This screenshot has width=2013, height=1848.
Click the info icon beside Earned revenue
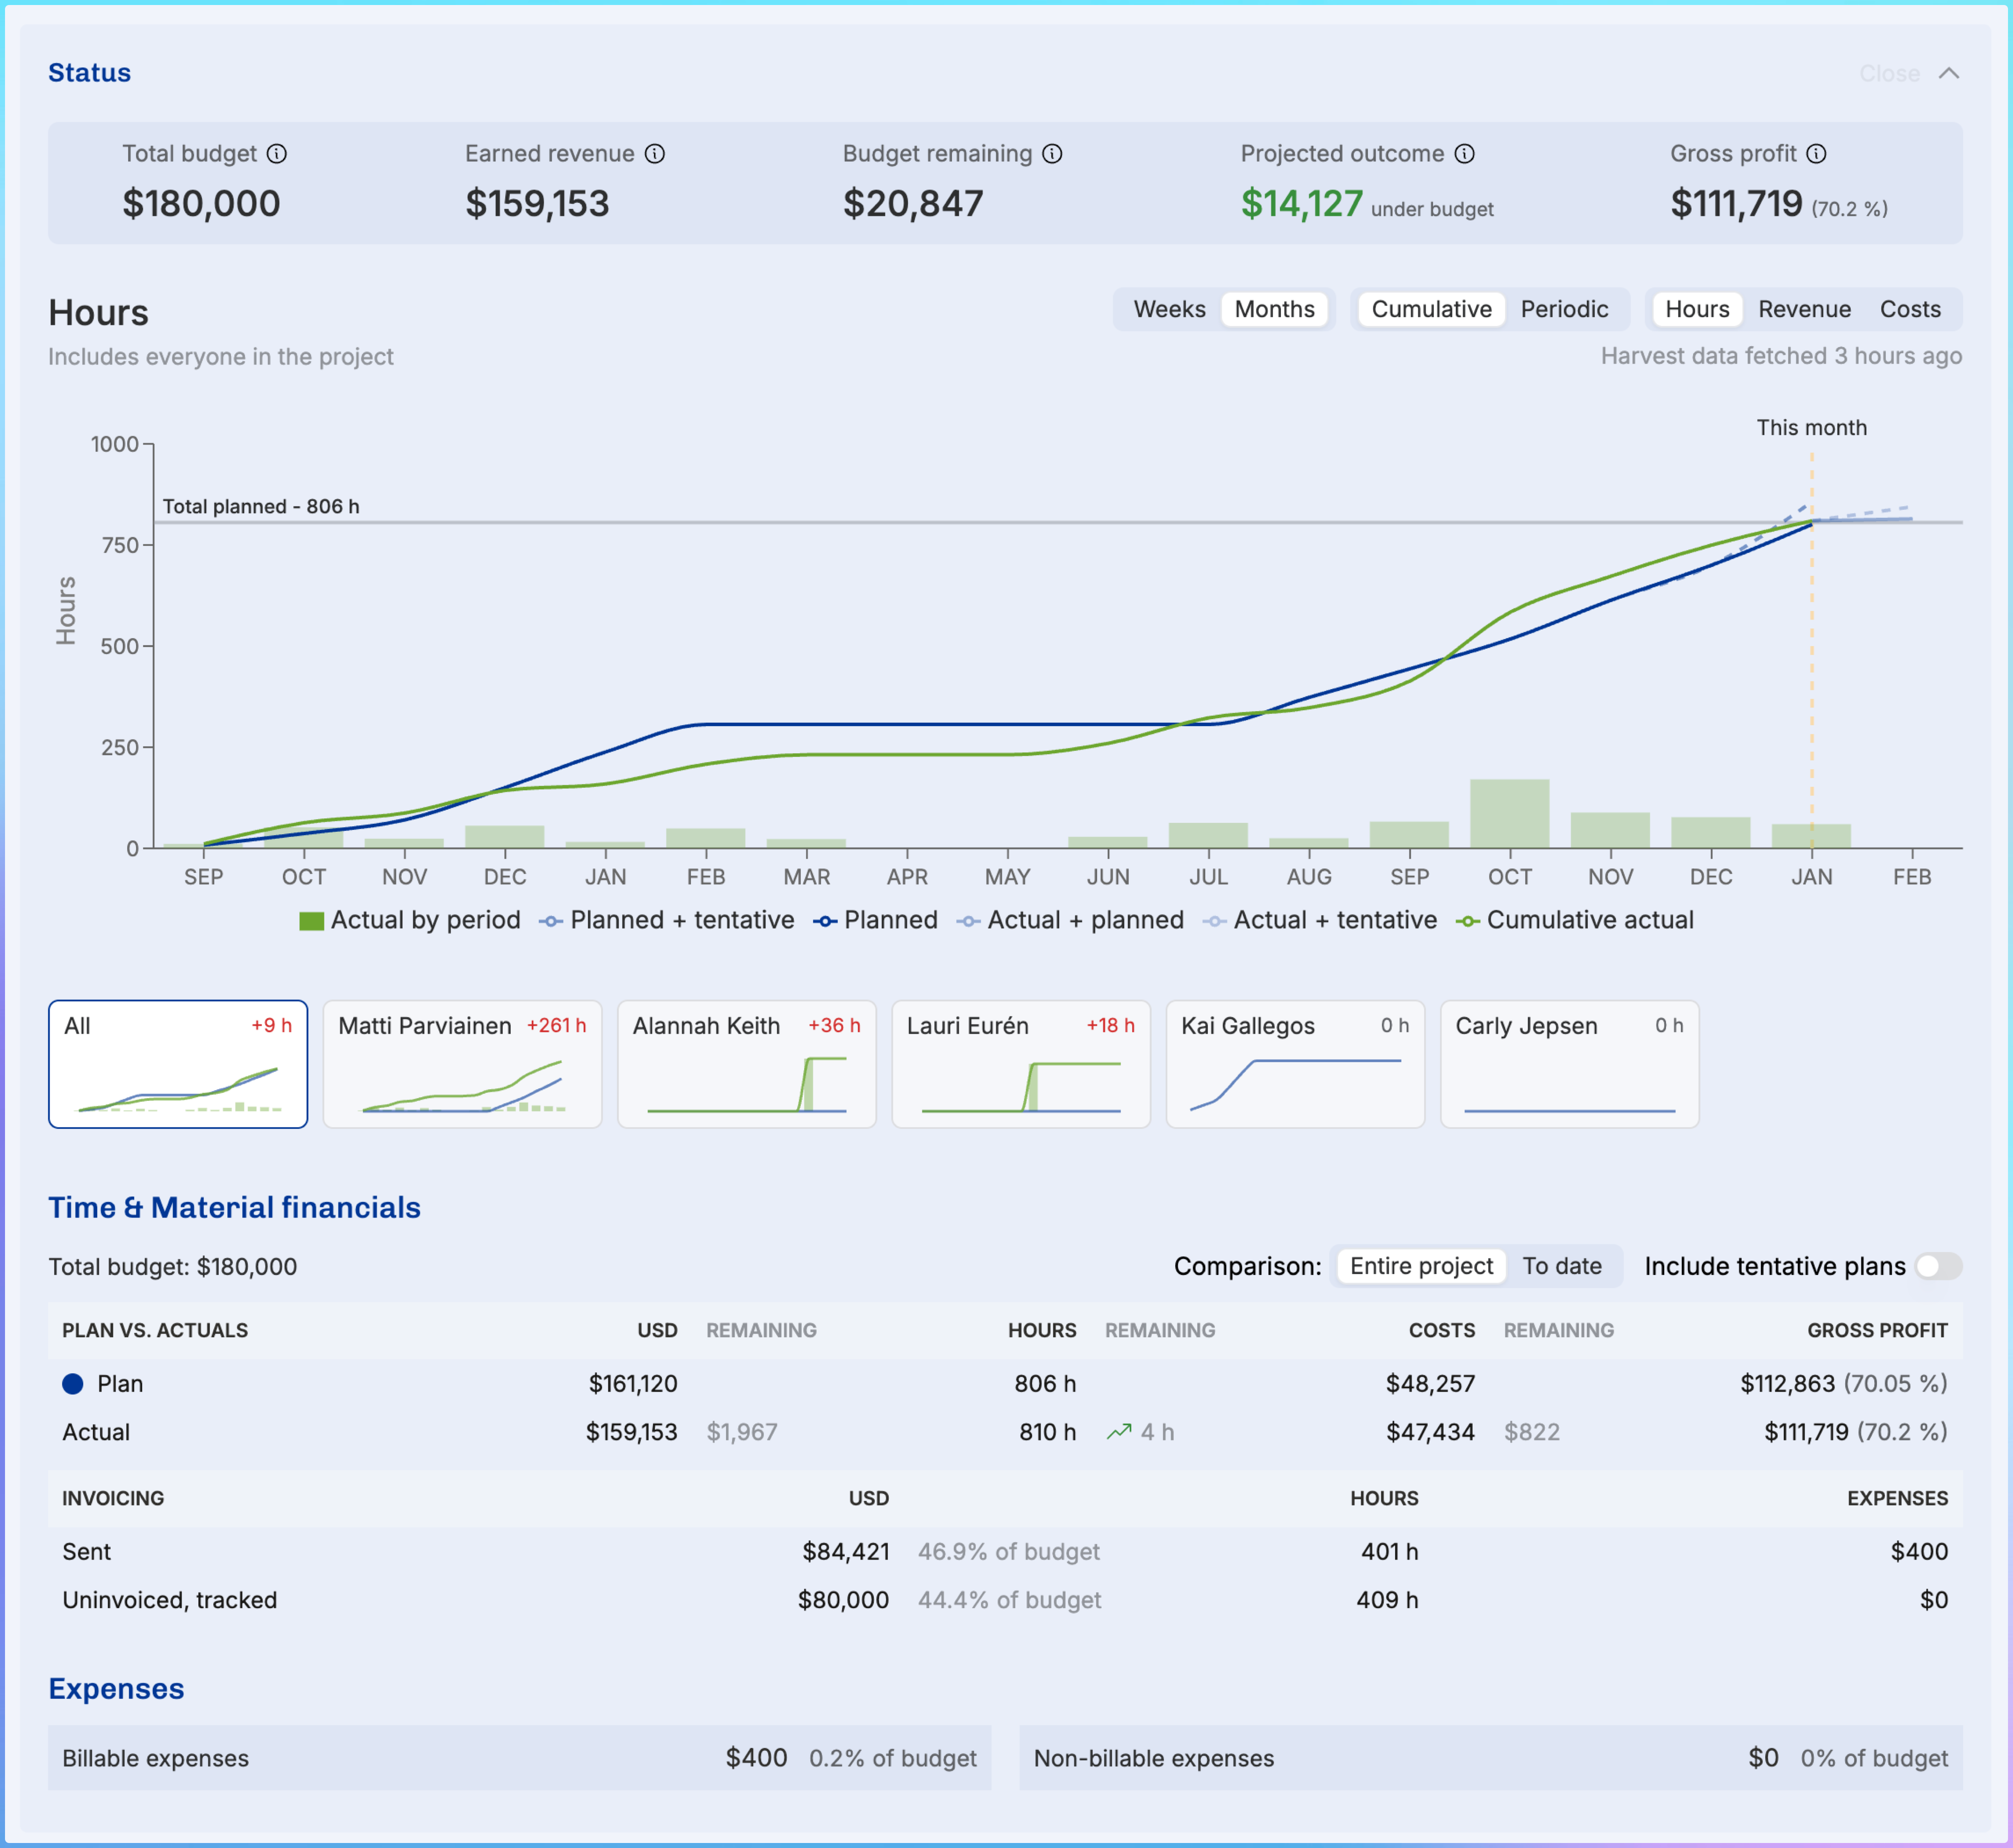(x=655, y=153)
